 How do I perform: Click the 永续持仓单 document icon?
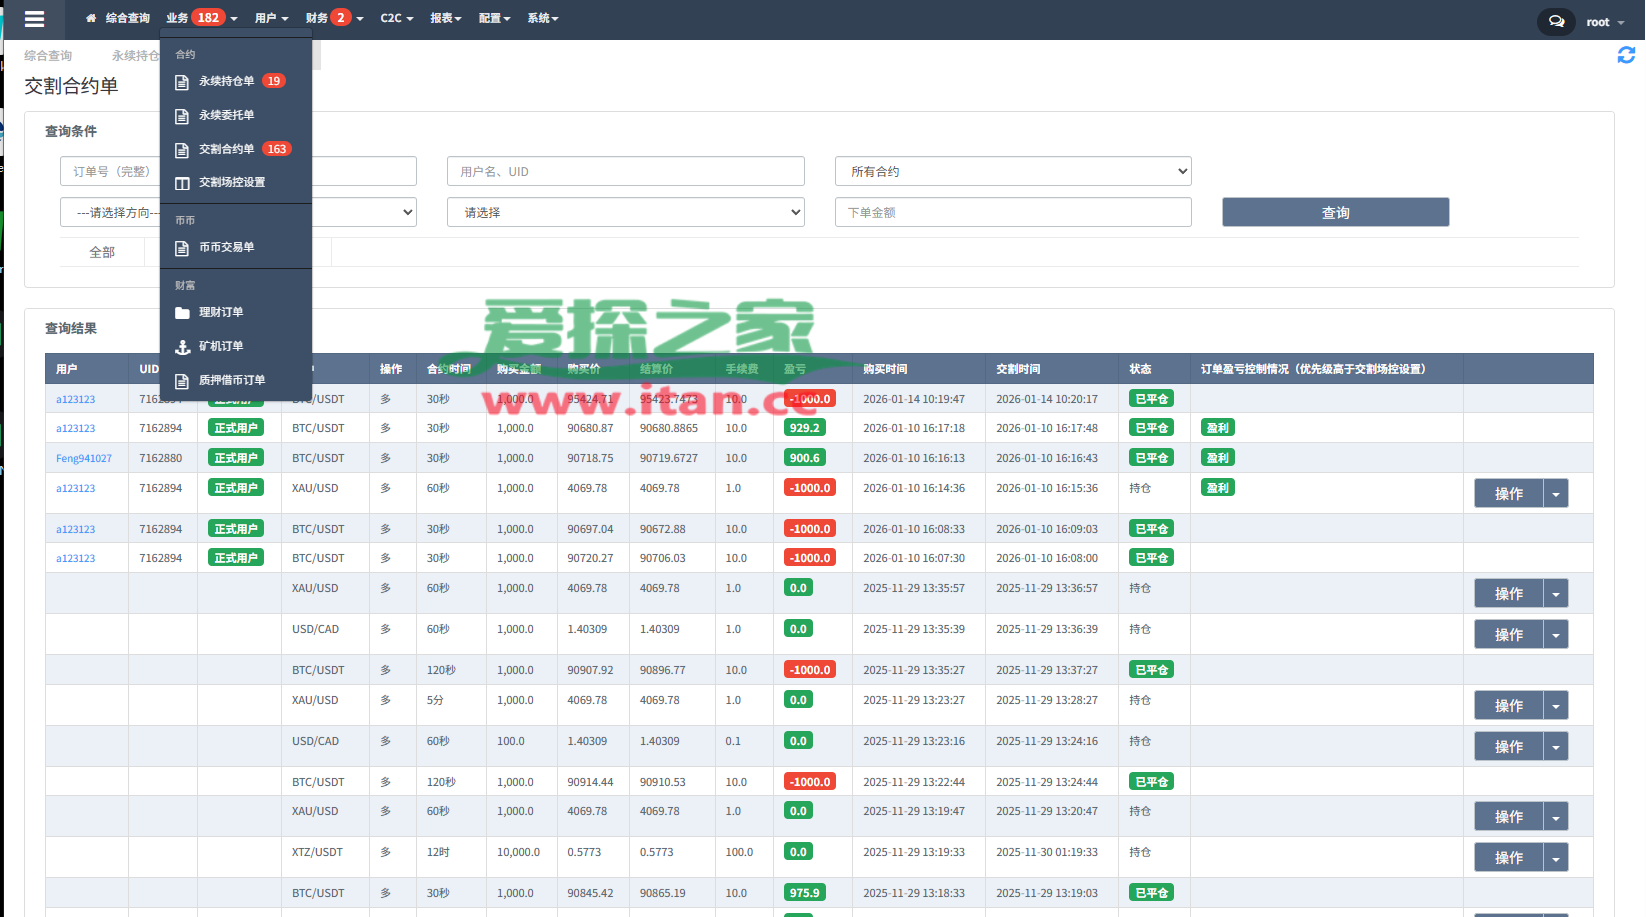[182, 82]
